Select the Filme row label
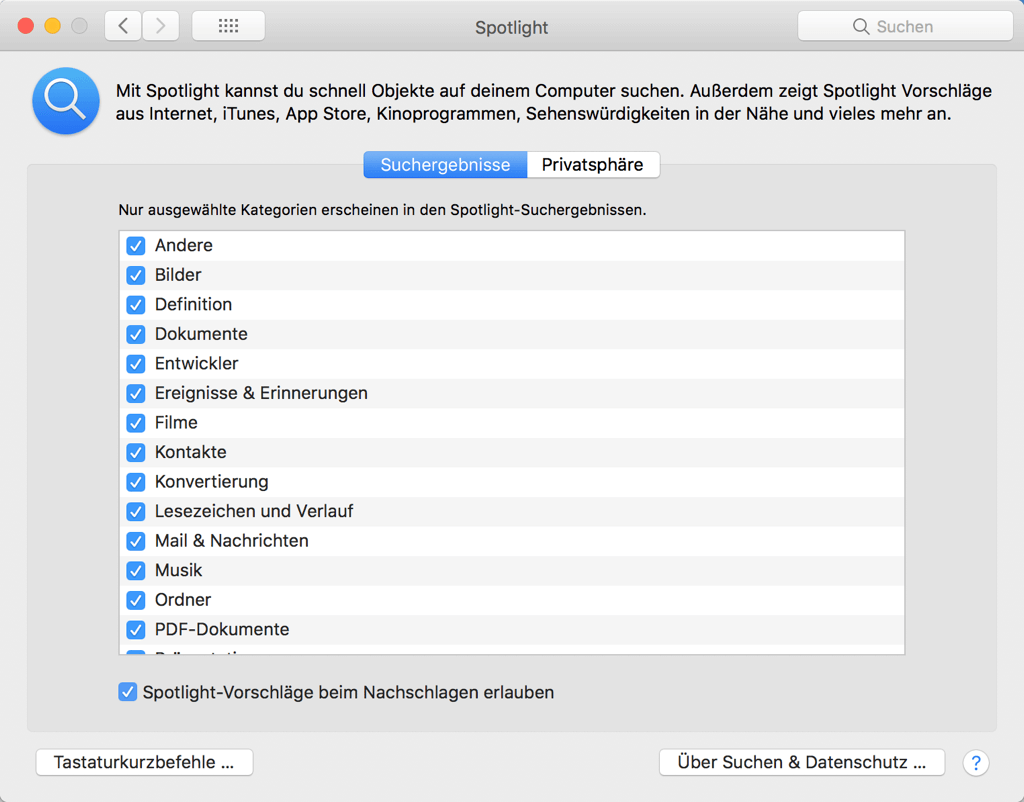1024x802 pixels. pos(176,423)
